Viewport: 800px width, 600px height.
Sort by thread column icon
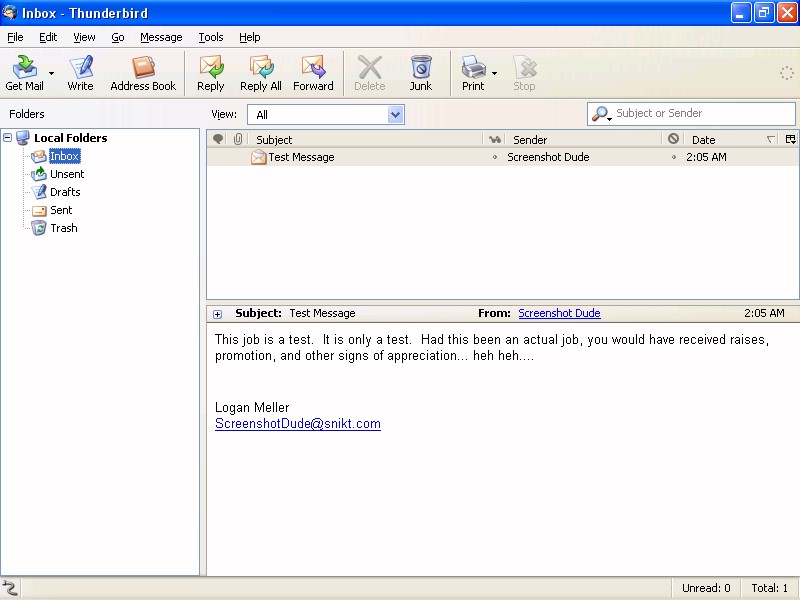tap(218, 139)
